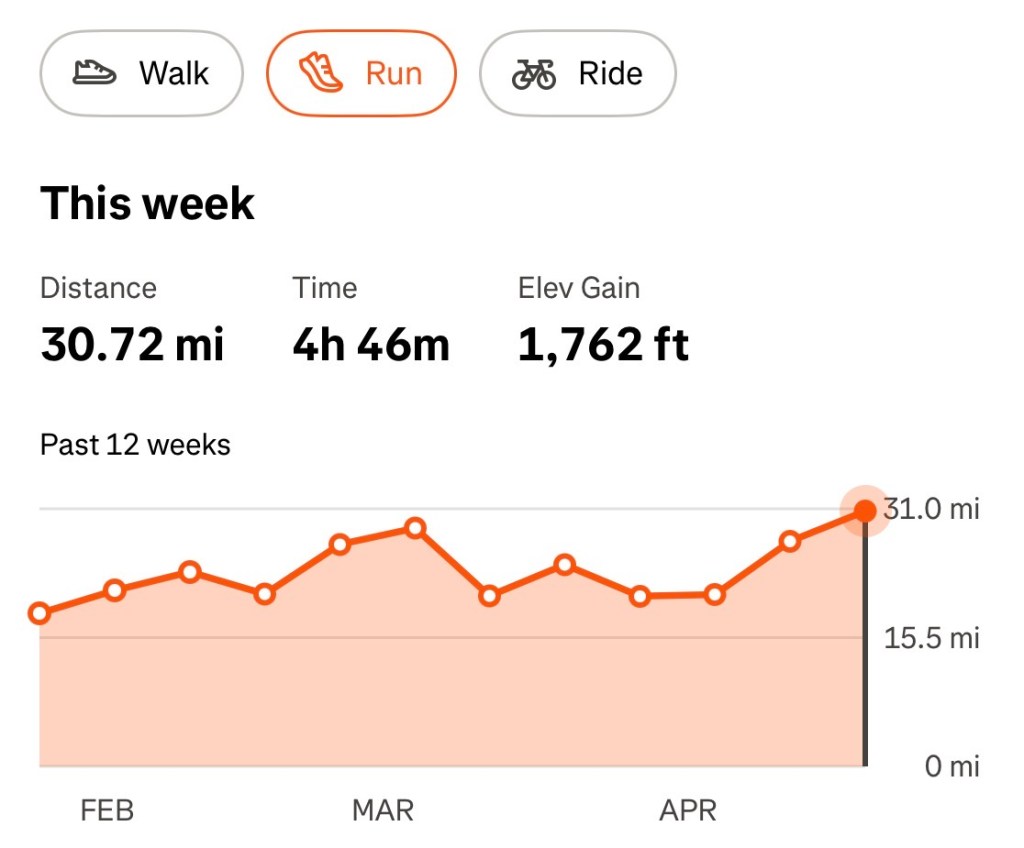Tap the 4h 46m time value
Image resolution: width=1024 pixels, height=848 pixels.
click(x=371, y=345)
